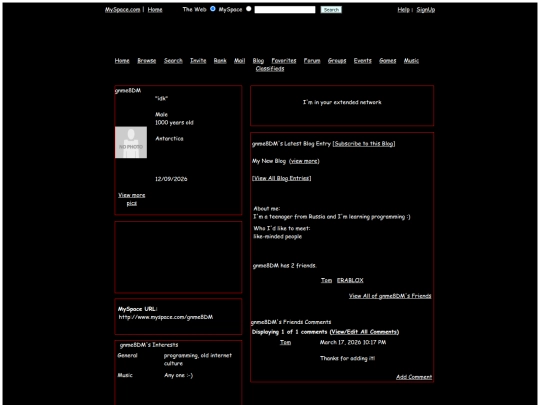Click 'Subscribe to this Blog' link
Viewport: 540px width, 405px height.
click(x=364, y=144)
